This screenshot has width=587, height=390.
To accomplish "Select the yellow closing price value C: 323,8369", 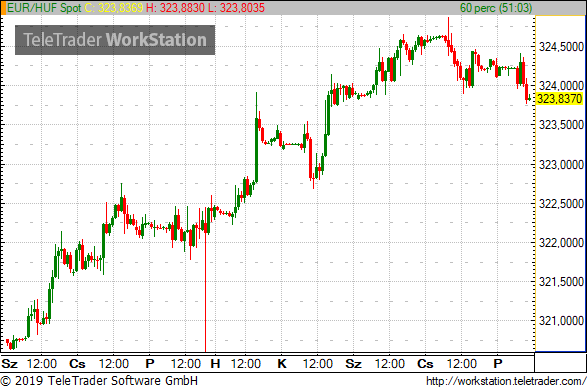I will point(114,8).
